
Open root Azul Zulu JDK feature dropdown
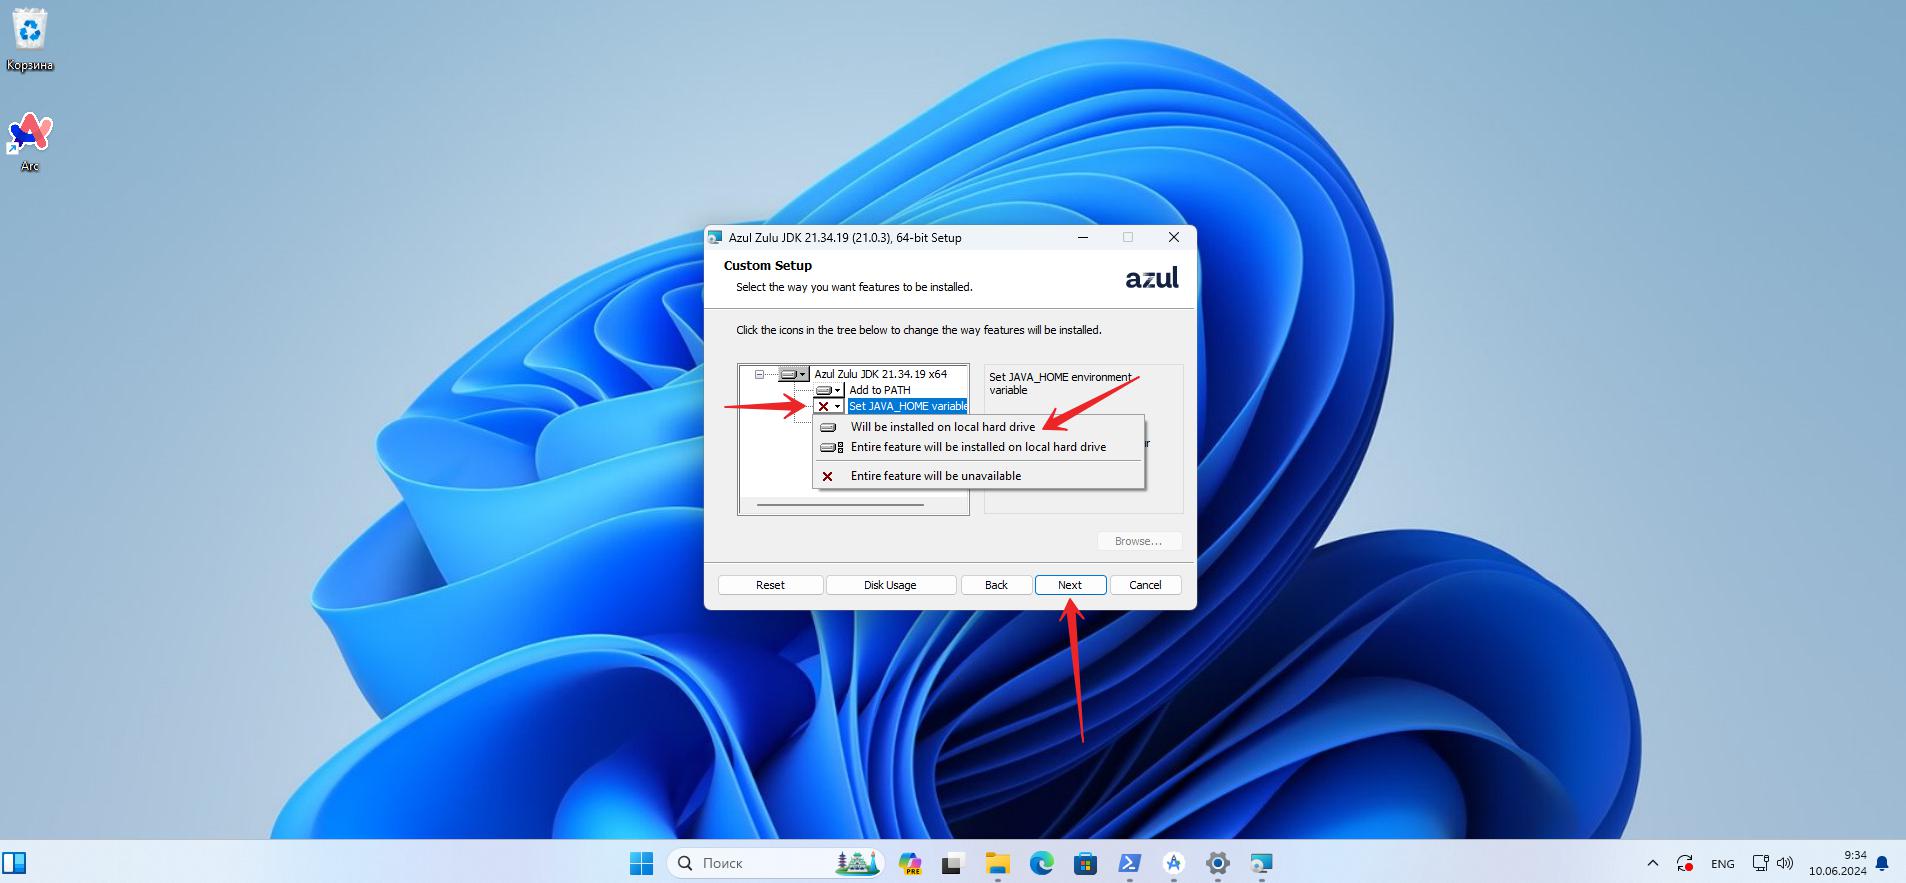tap(793, 374)
